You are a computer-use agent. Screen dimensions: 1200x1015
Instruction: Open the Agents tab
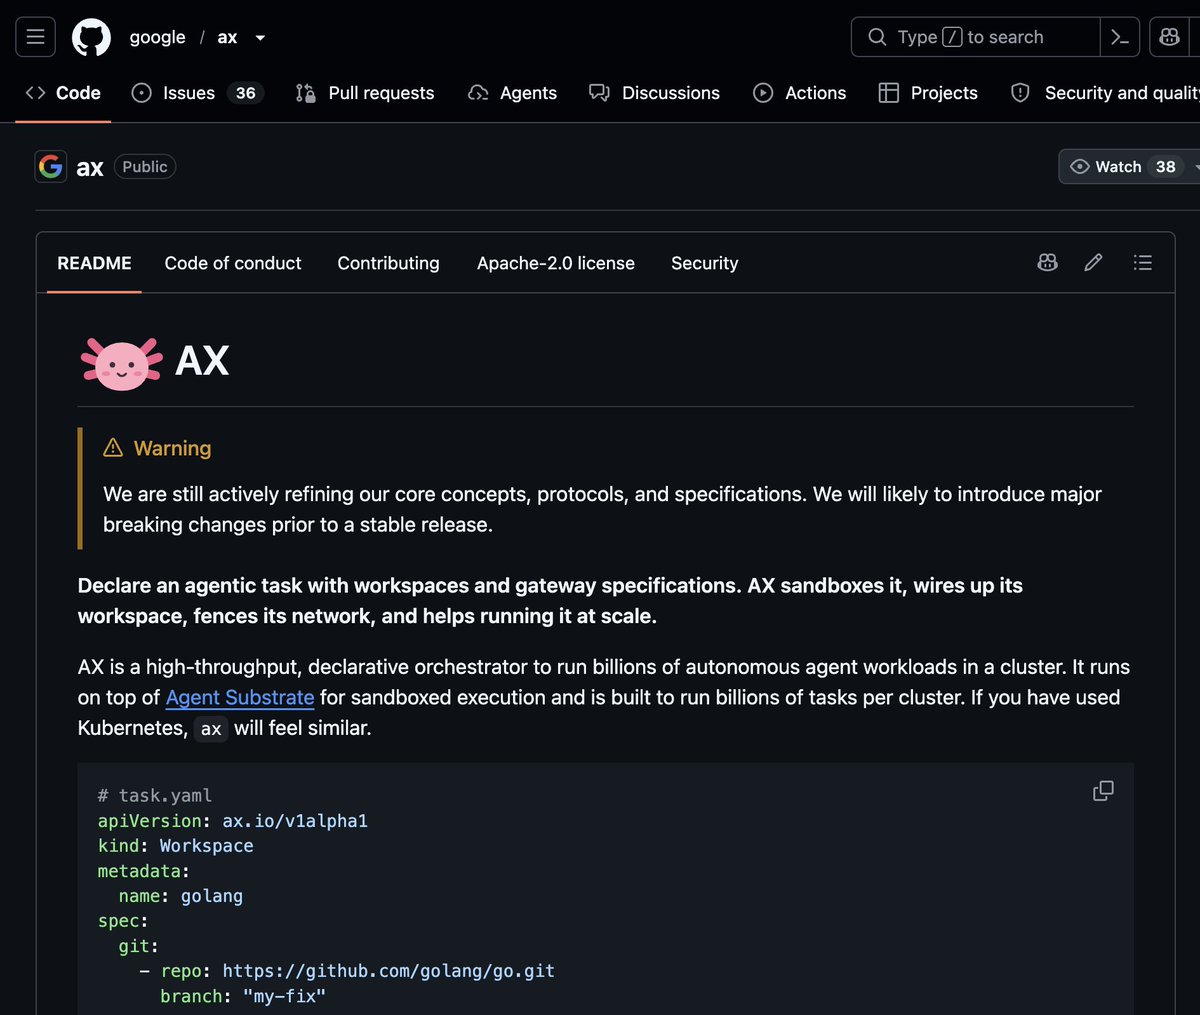point(512,93)
